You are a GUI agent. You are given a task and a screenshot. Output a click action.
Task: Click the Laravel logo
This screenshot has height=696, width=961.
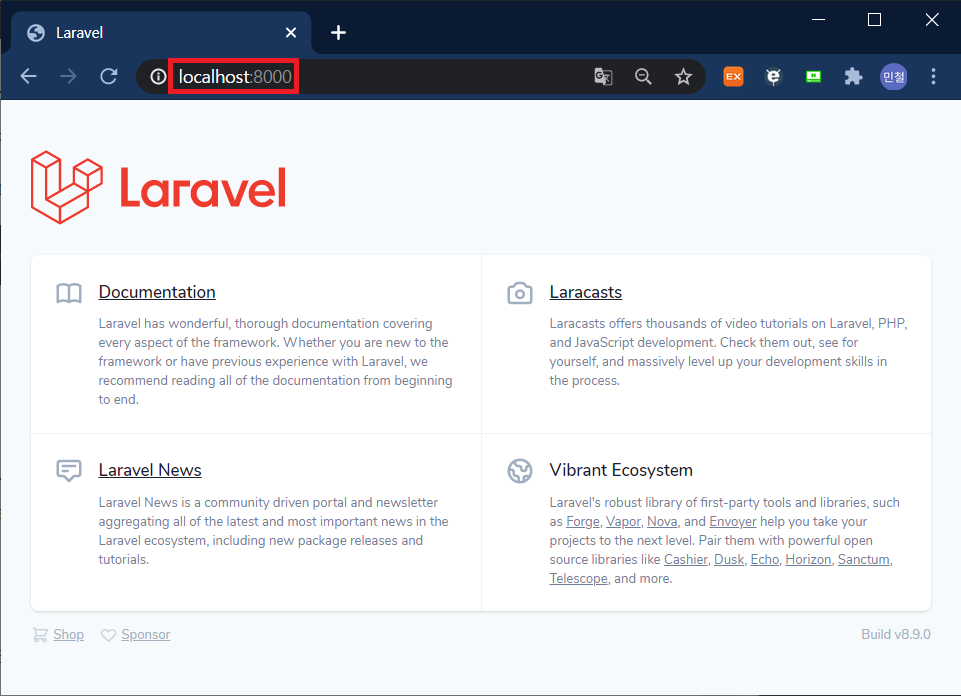[158, 187]
